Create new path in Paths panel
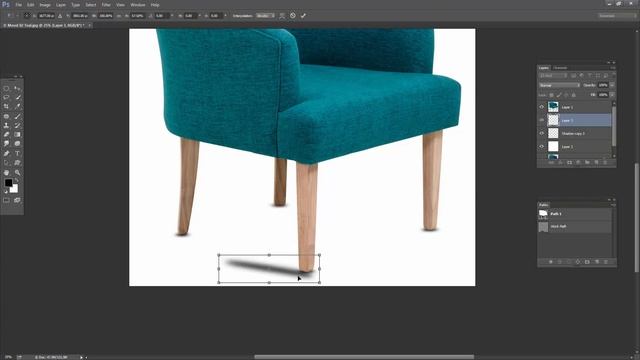The width and height of the screenshot is (640, 360). [x=597, y=262]
